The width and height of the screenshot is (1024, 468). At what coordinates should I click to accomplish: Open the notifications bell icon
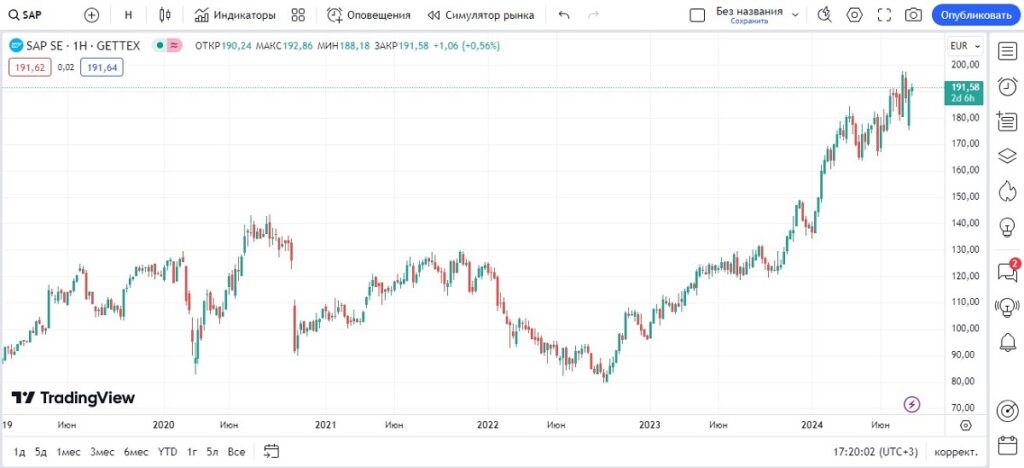coord(1007,341)
